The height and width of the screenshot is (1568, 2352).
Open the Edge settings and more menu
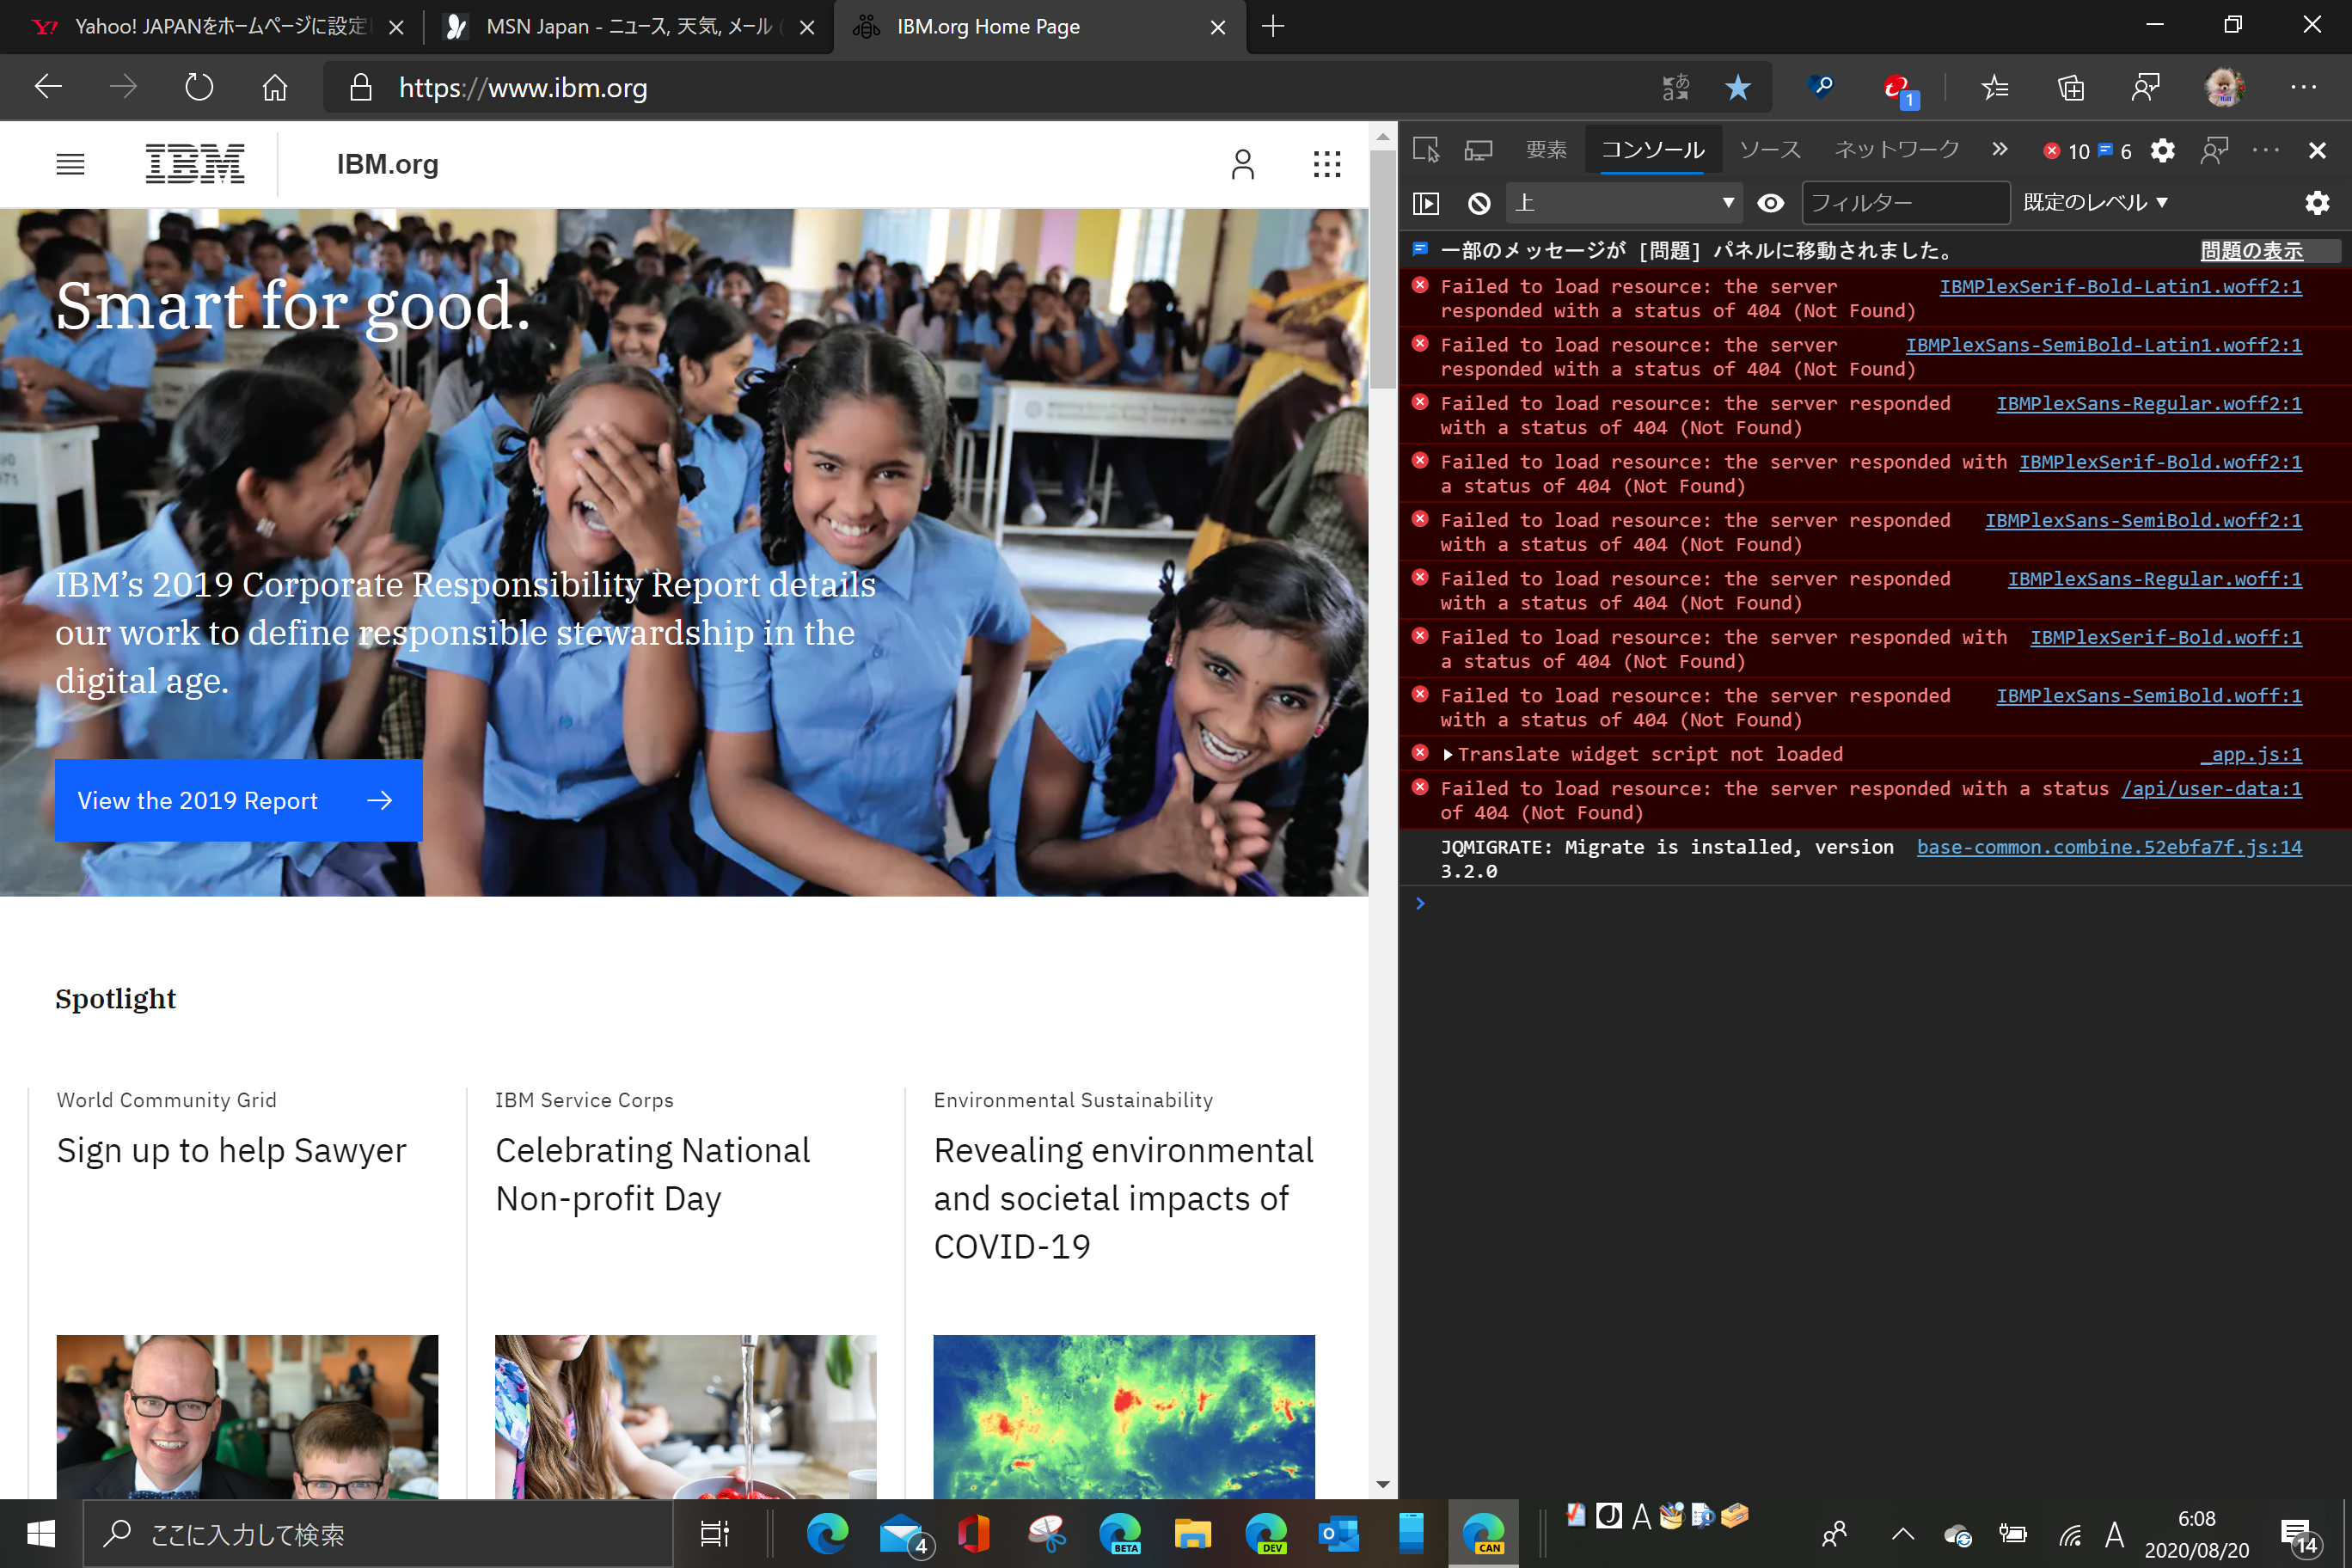pyautogui.click(x=2303, y=87)
